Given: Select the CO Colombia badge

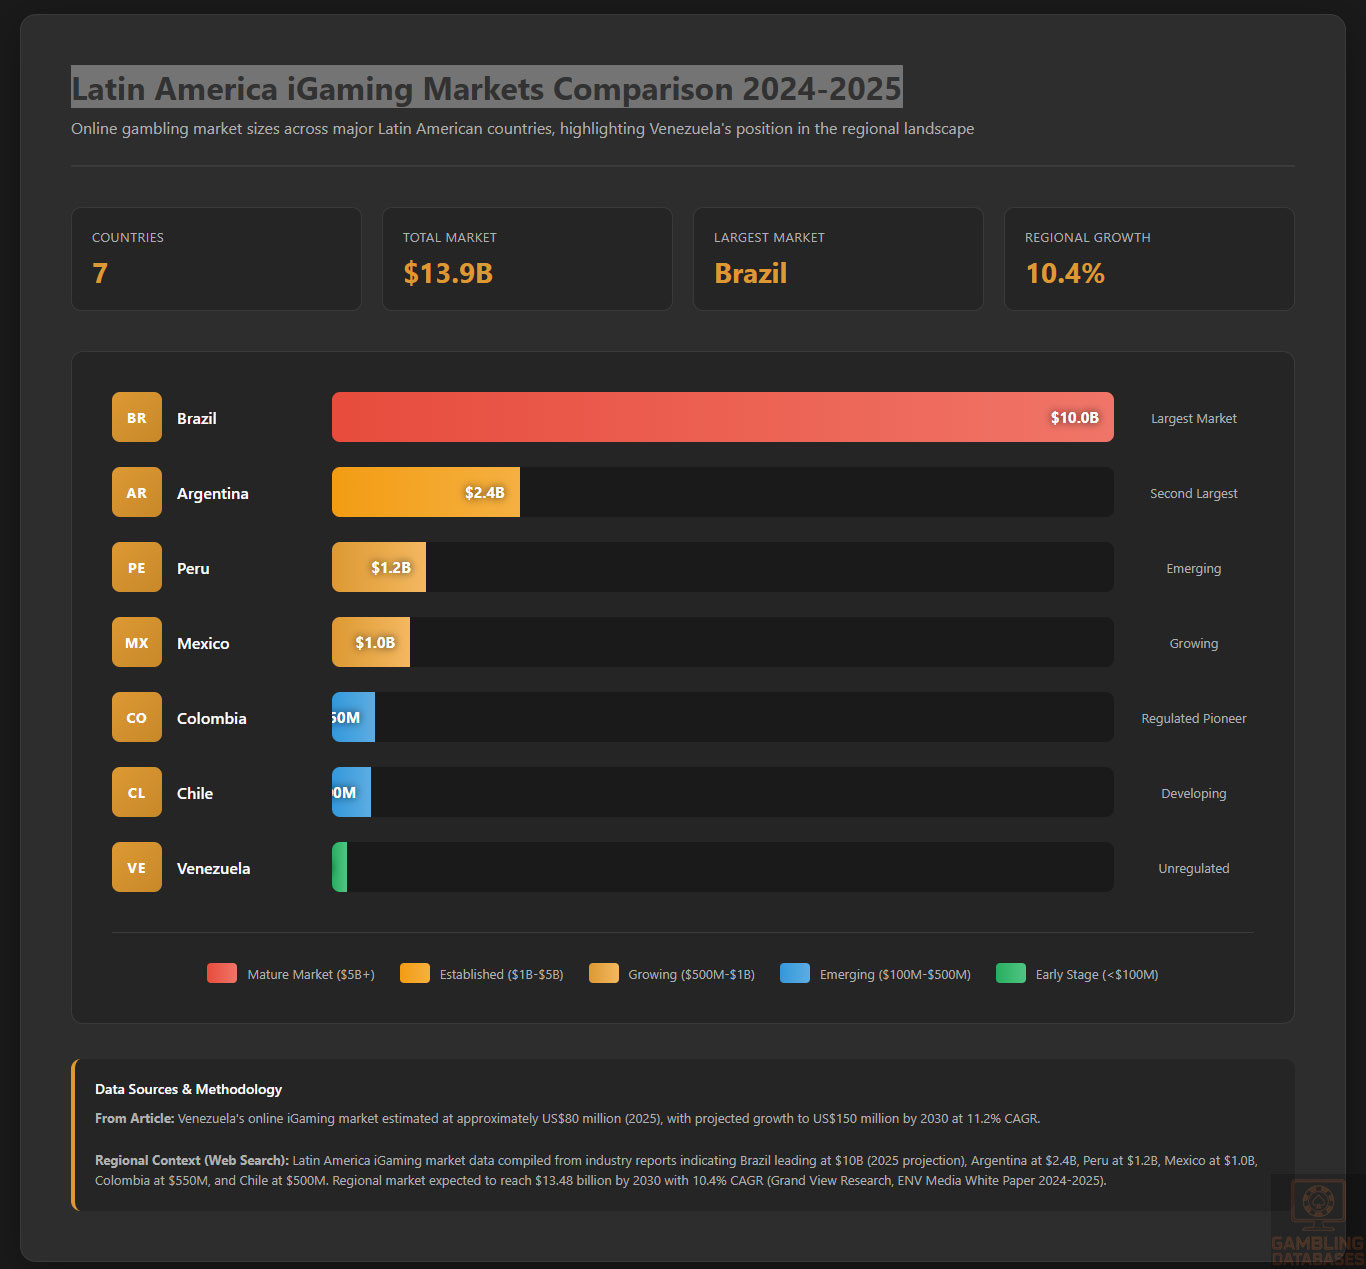Looking at the screenshot, I should point(137,718).
